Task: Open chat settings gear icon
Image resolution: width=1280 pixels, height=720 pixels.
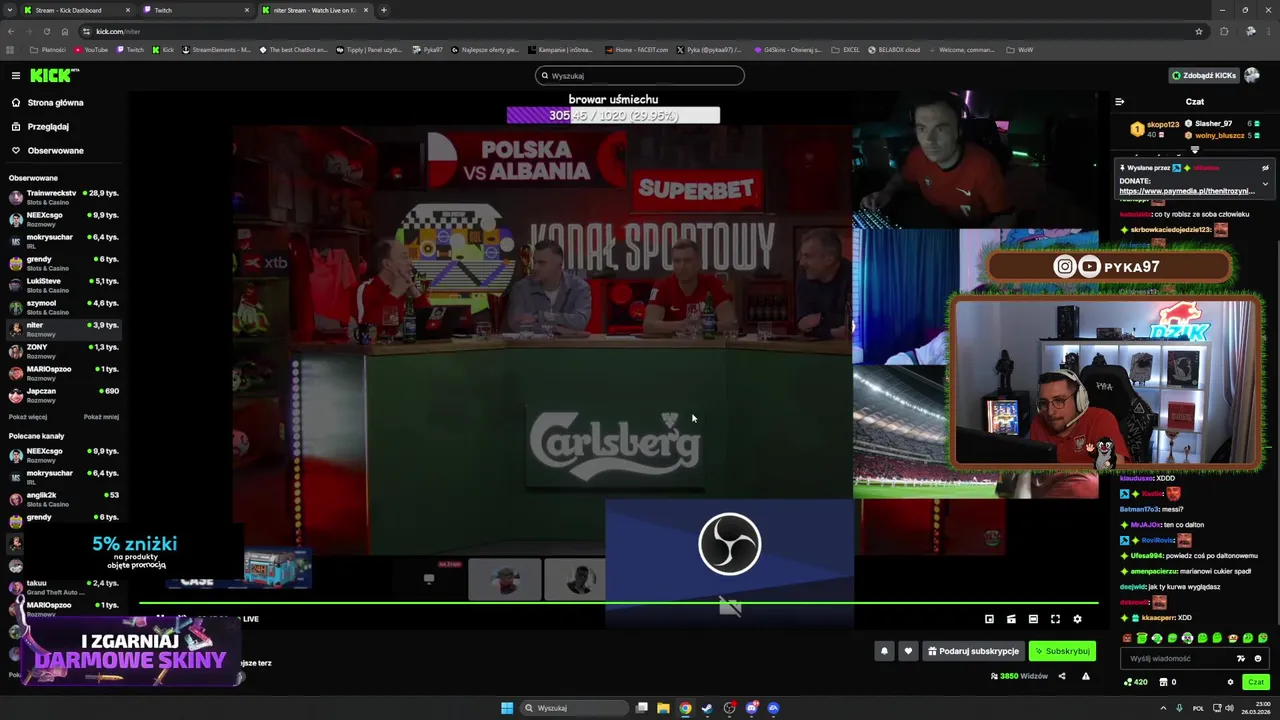Action: 1230,682
